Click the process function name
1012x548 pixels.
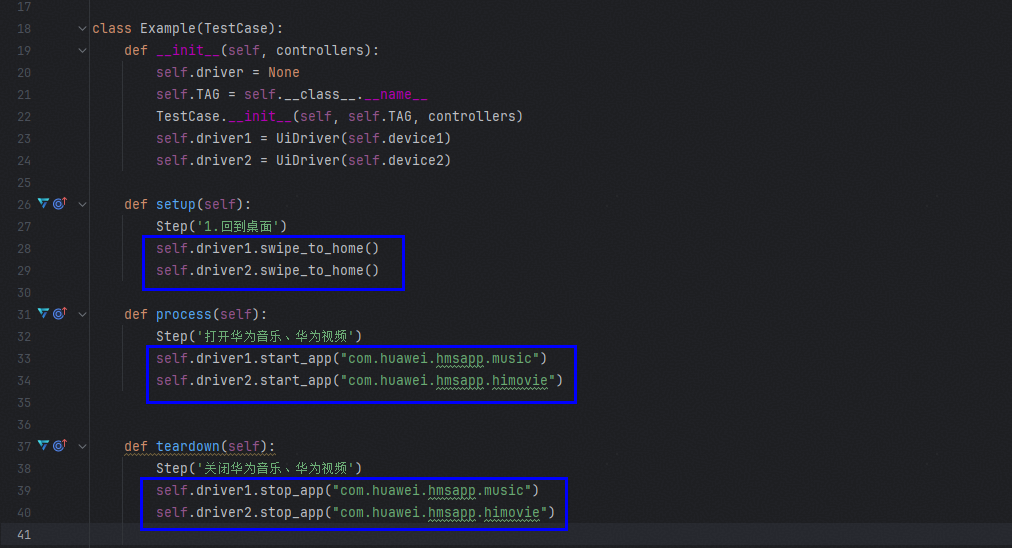coord(183,314)
